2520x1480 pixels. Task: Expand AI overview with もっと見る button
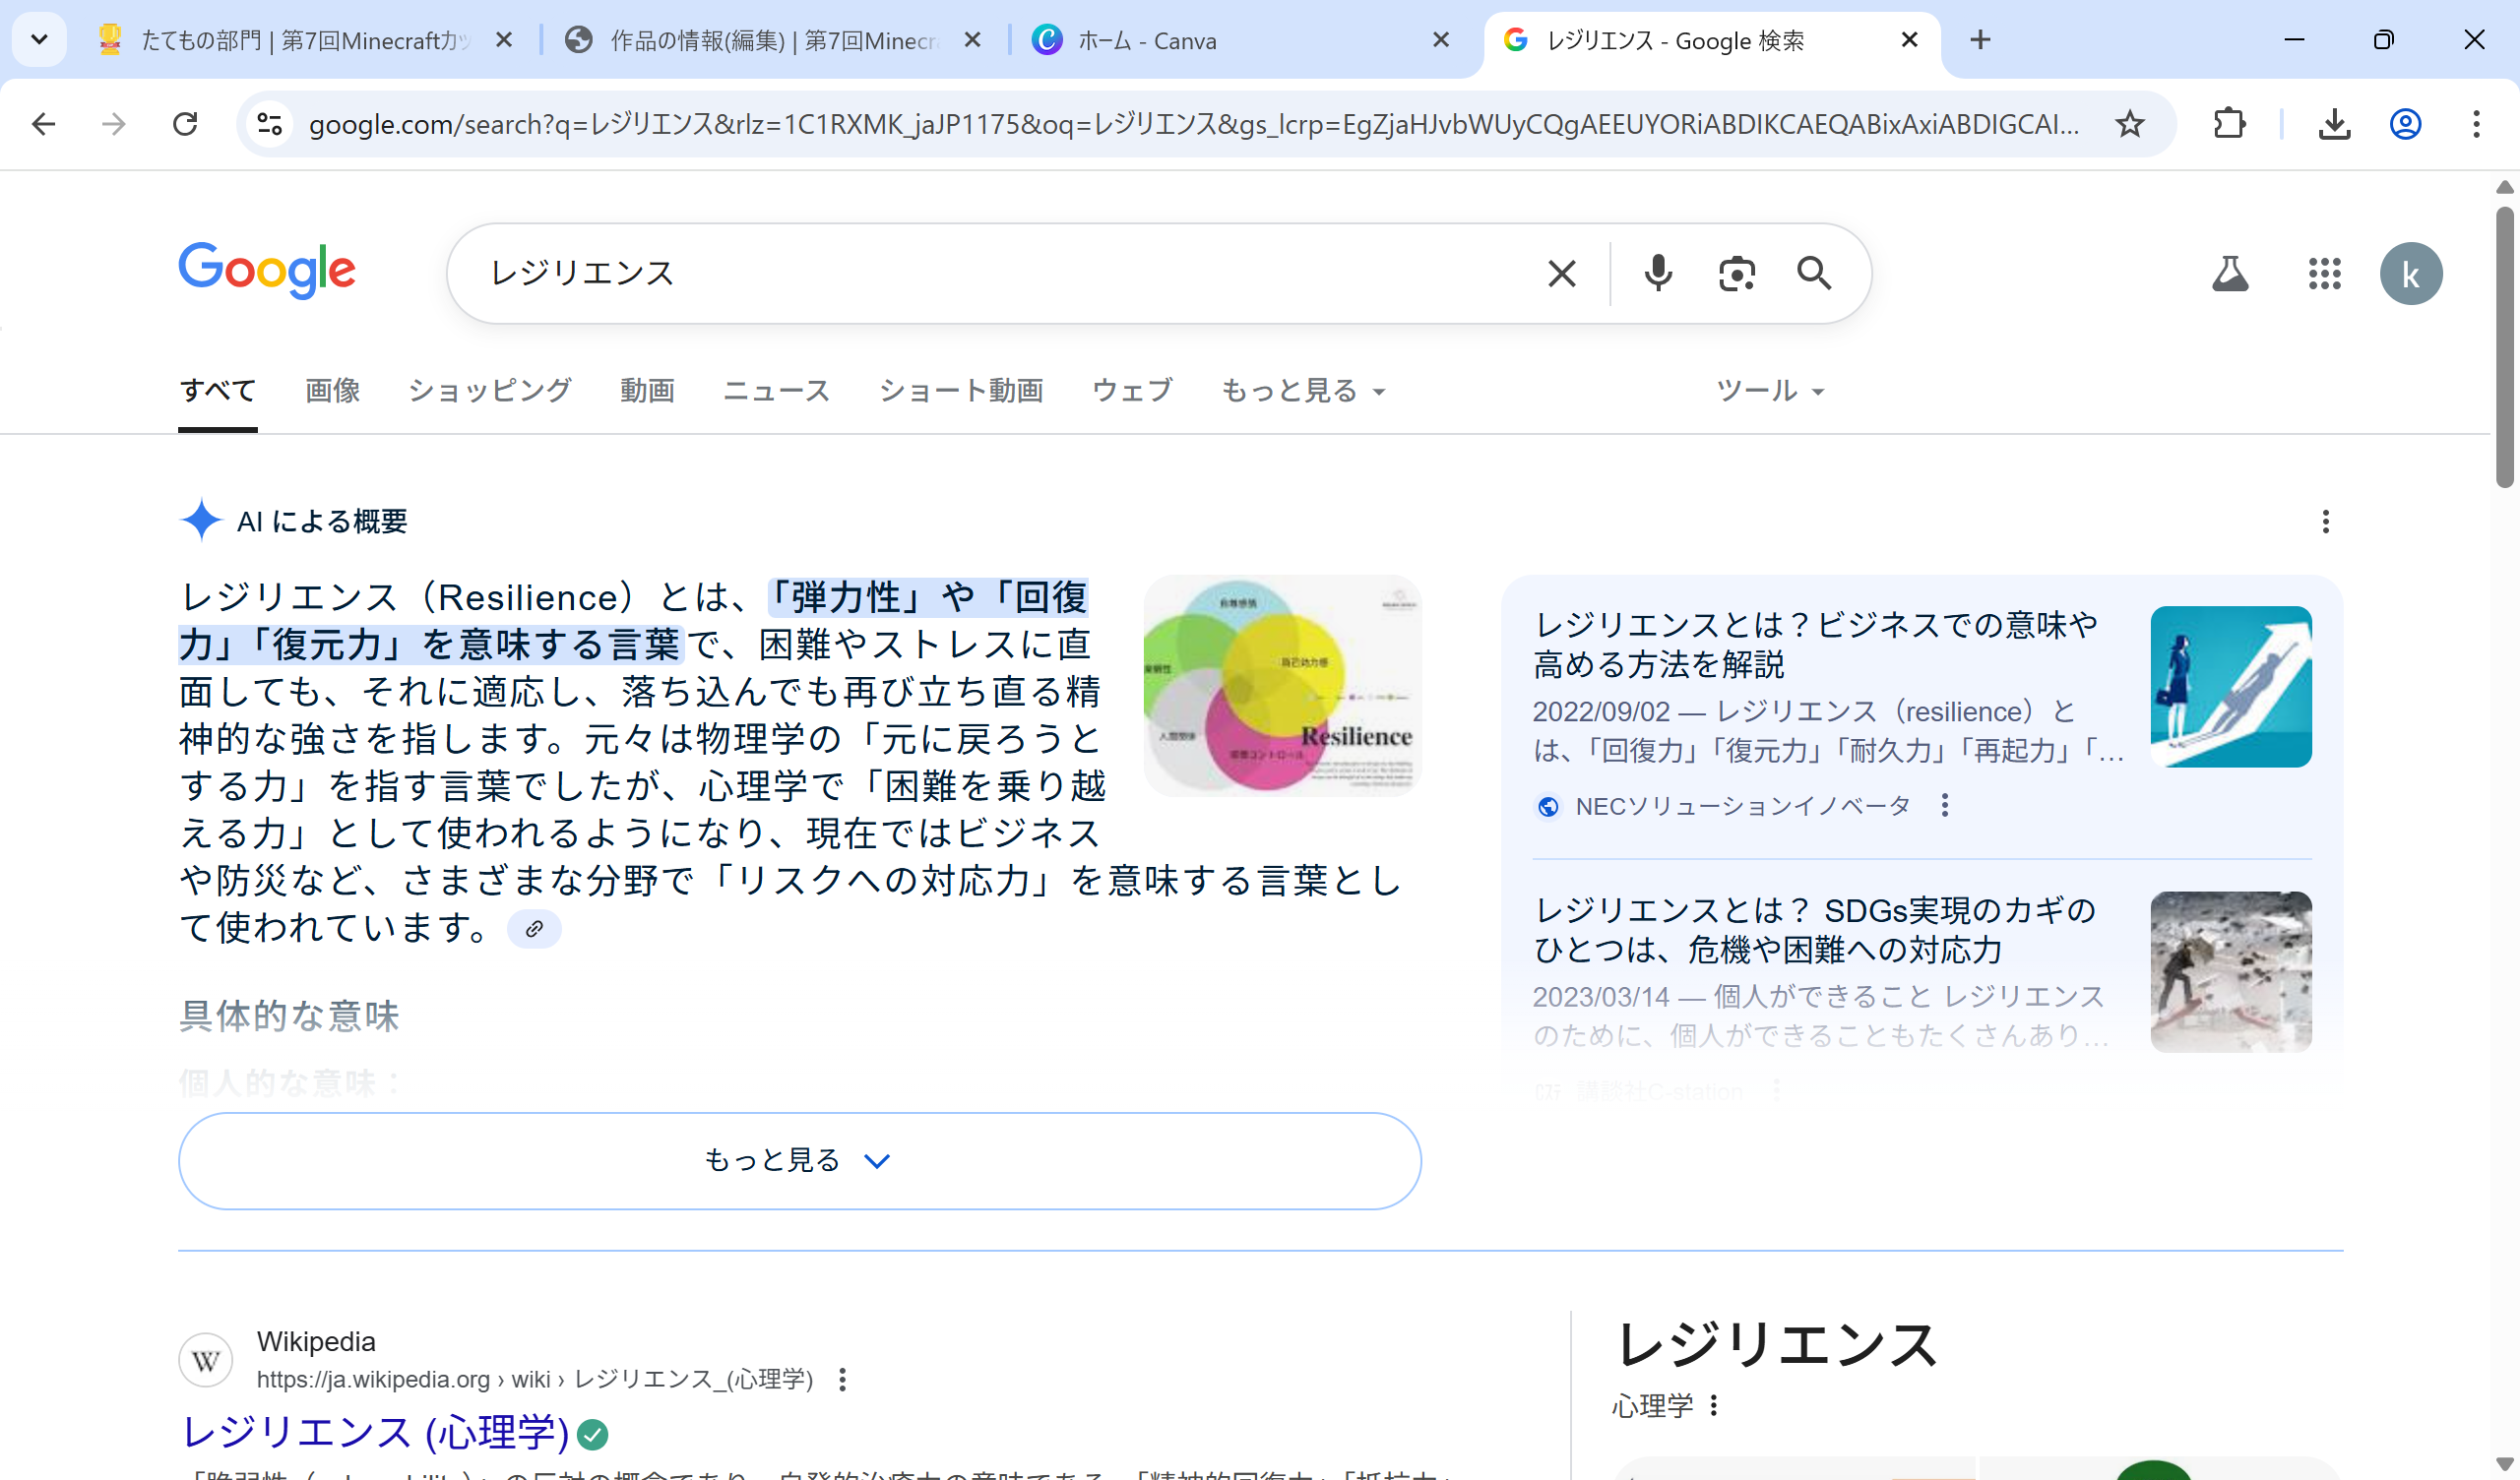pyautogui.click(x=799, y=1160)
